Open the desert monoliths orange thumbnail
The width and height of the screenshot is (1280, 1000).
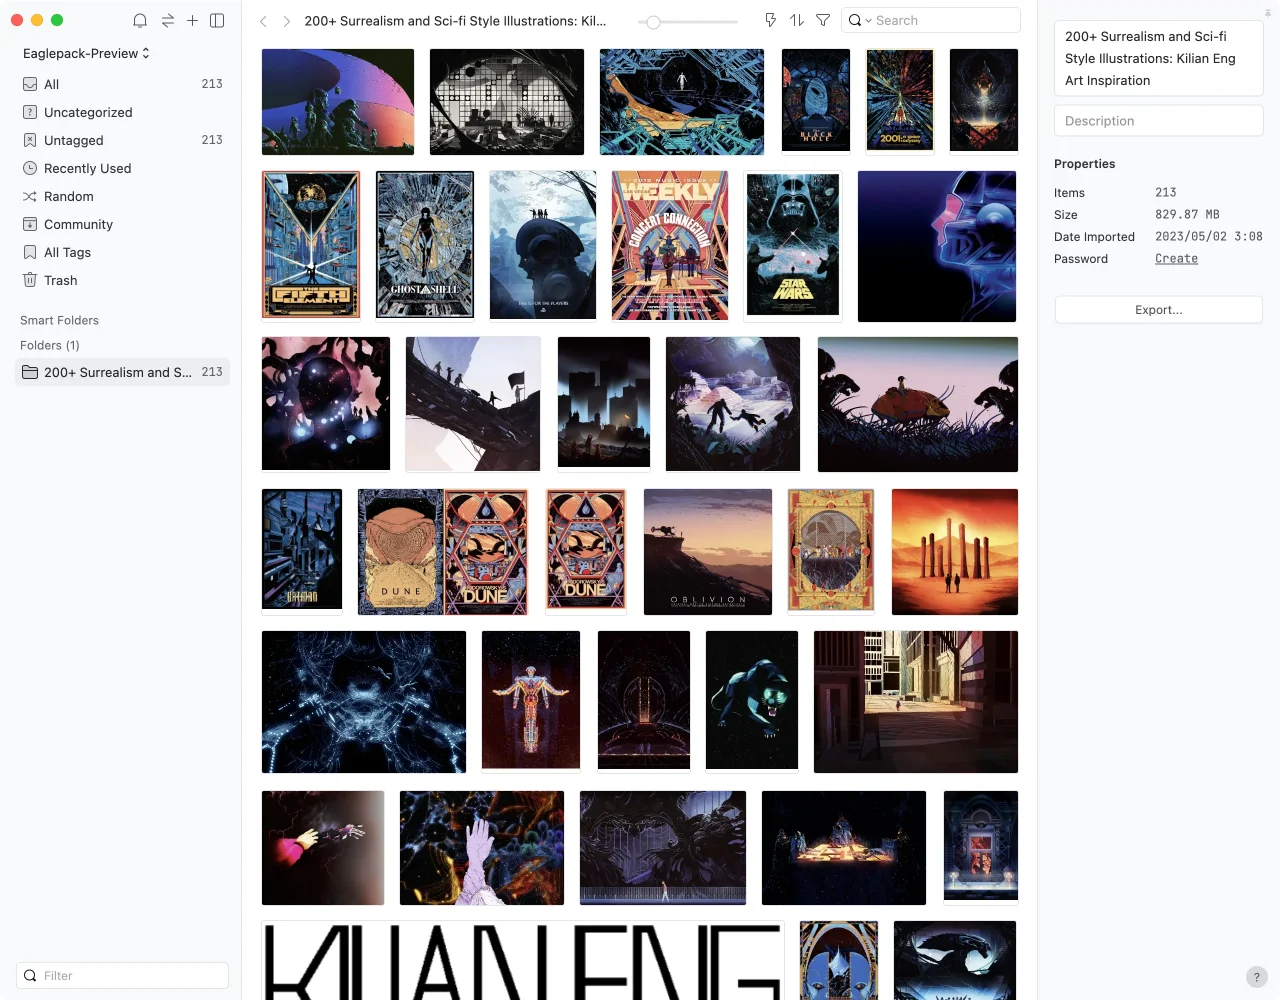point(955,552)
